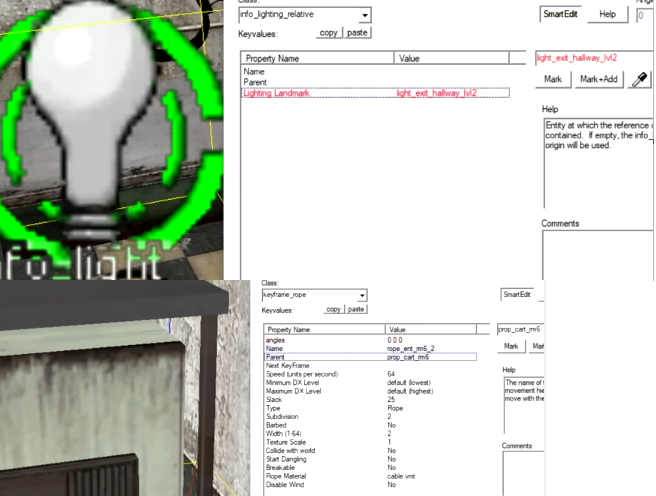Select the Breakable property row

370,468
